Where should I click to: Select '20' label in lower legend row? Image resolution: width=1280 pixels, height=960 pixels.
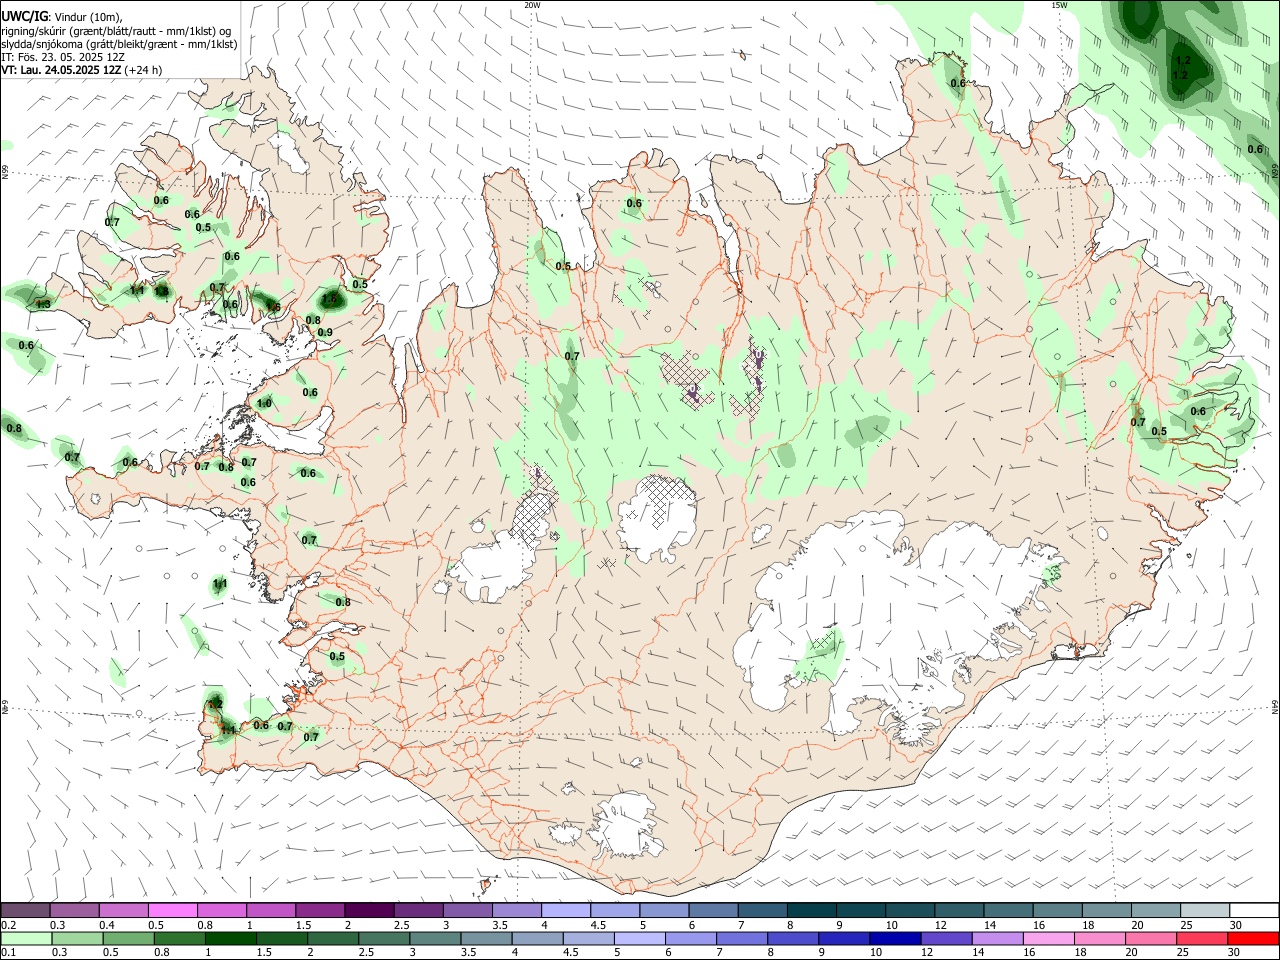point(1131,953)
